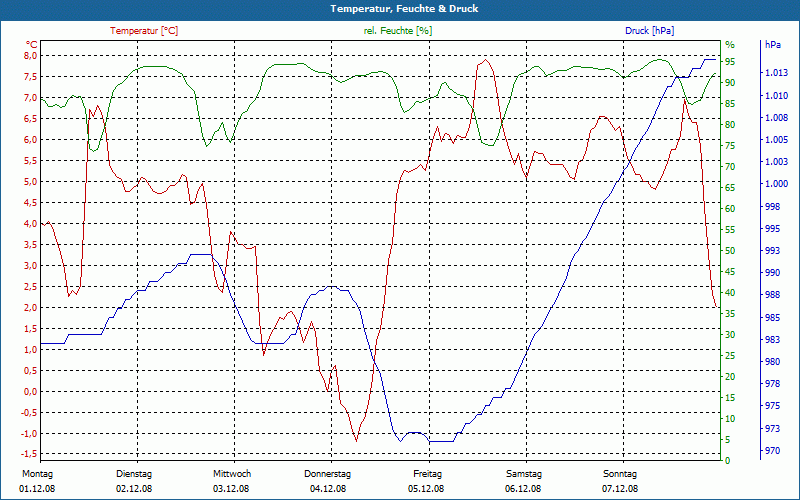Click the blue pressure minimum near Freitag

click(x=442, y=441)
